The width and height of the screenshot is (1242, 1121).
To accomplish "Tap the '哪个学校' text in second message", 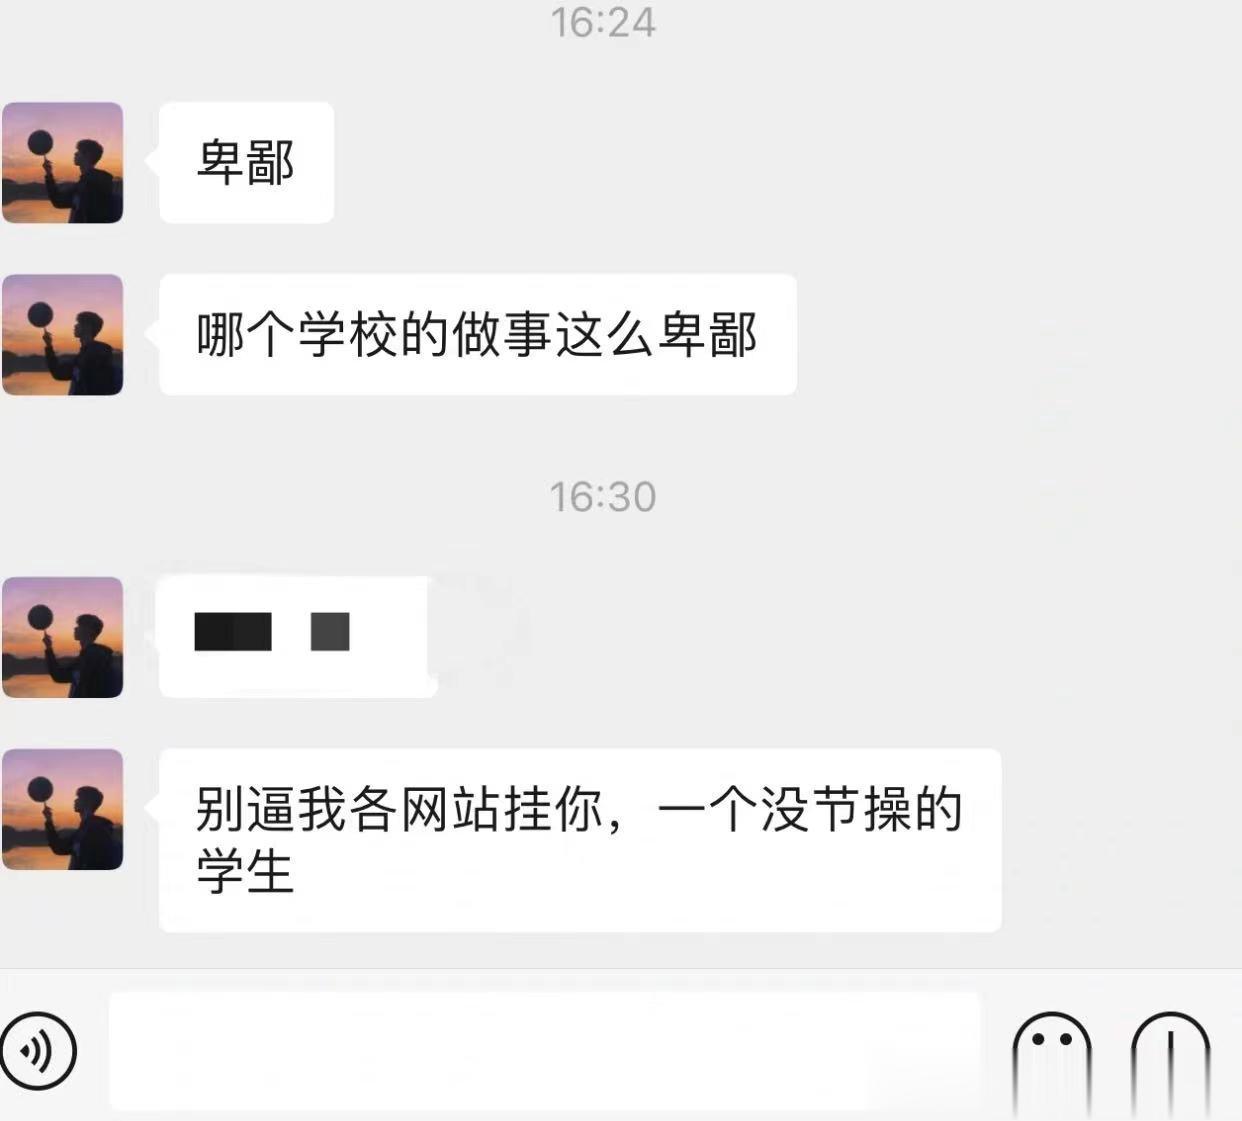I will (x=297, y=334).
